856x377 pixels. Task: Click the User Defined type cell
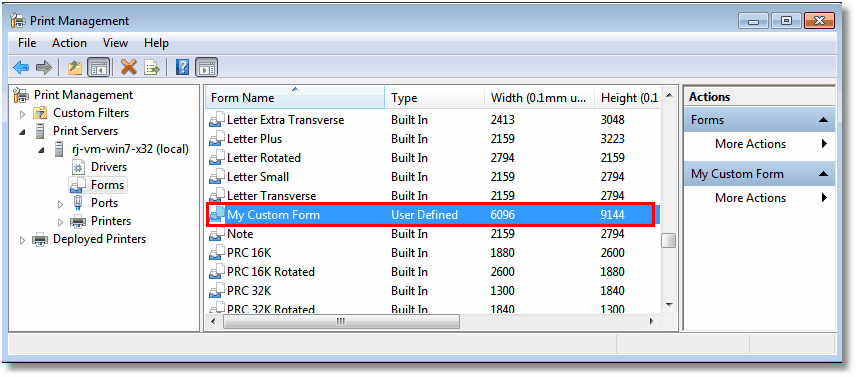click(x=424, y=215)
